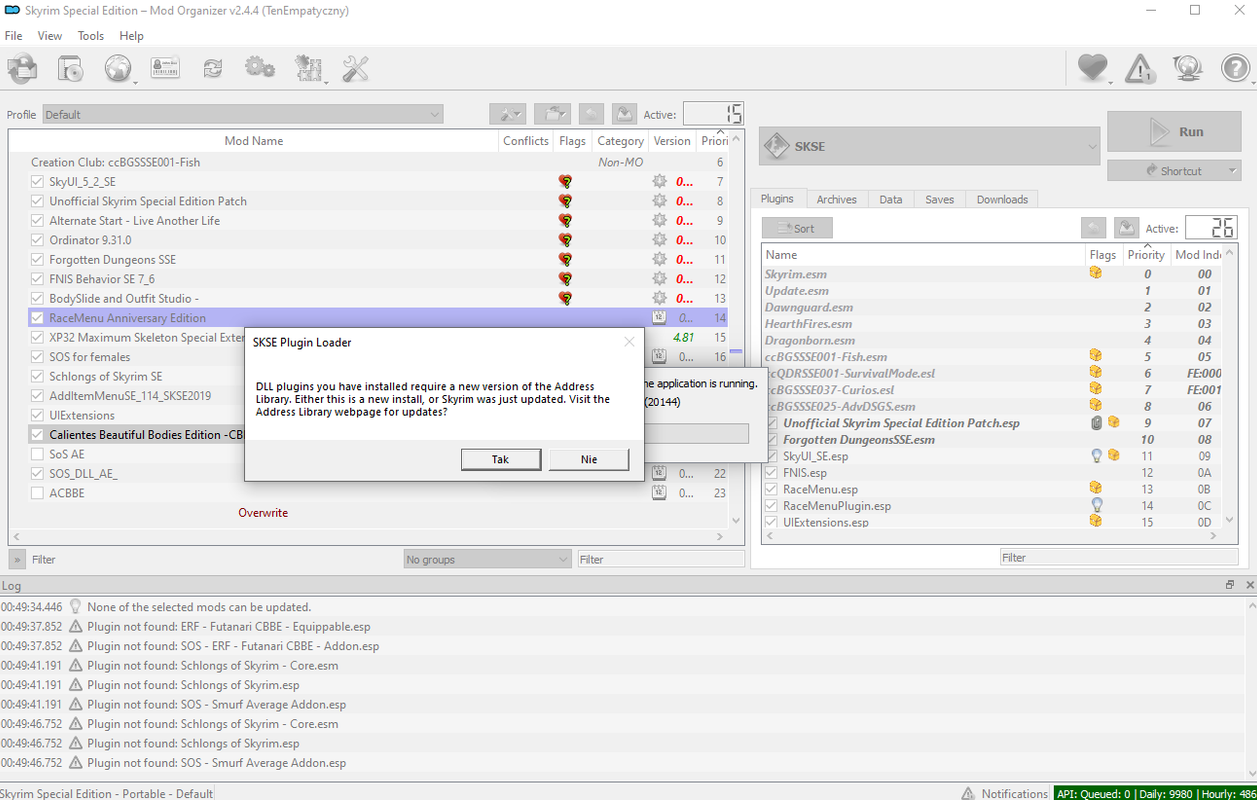1257x800 pixels.
Task: Expand the filter sidebar chevron button
Action: pos(17,560)
